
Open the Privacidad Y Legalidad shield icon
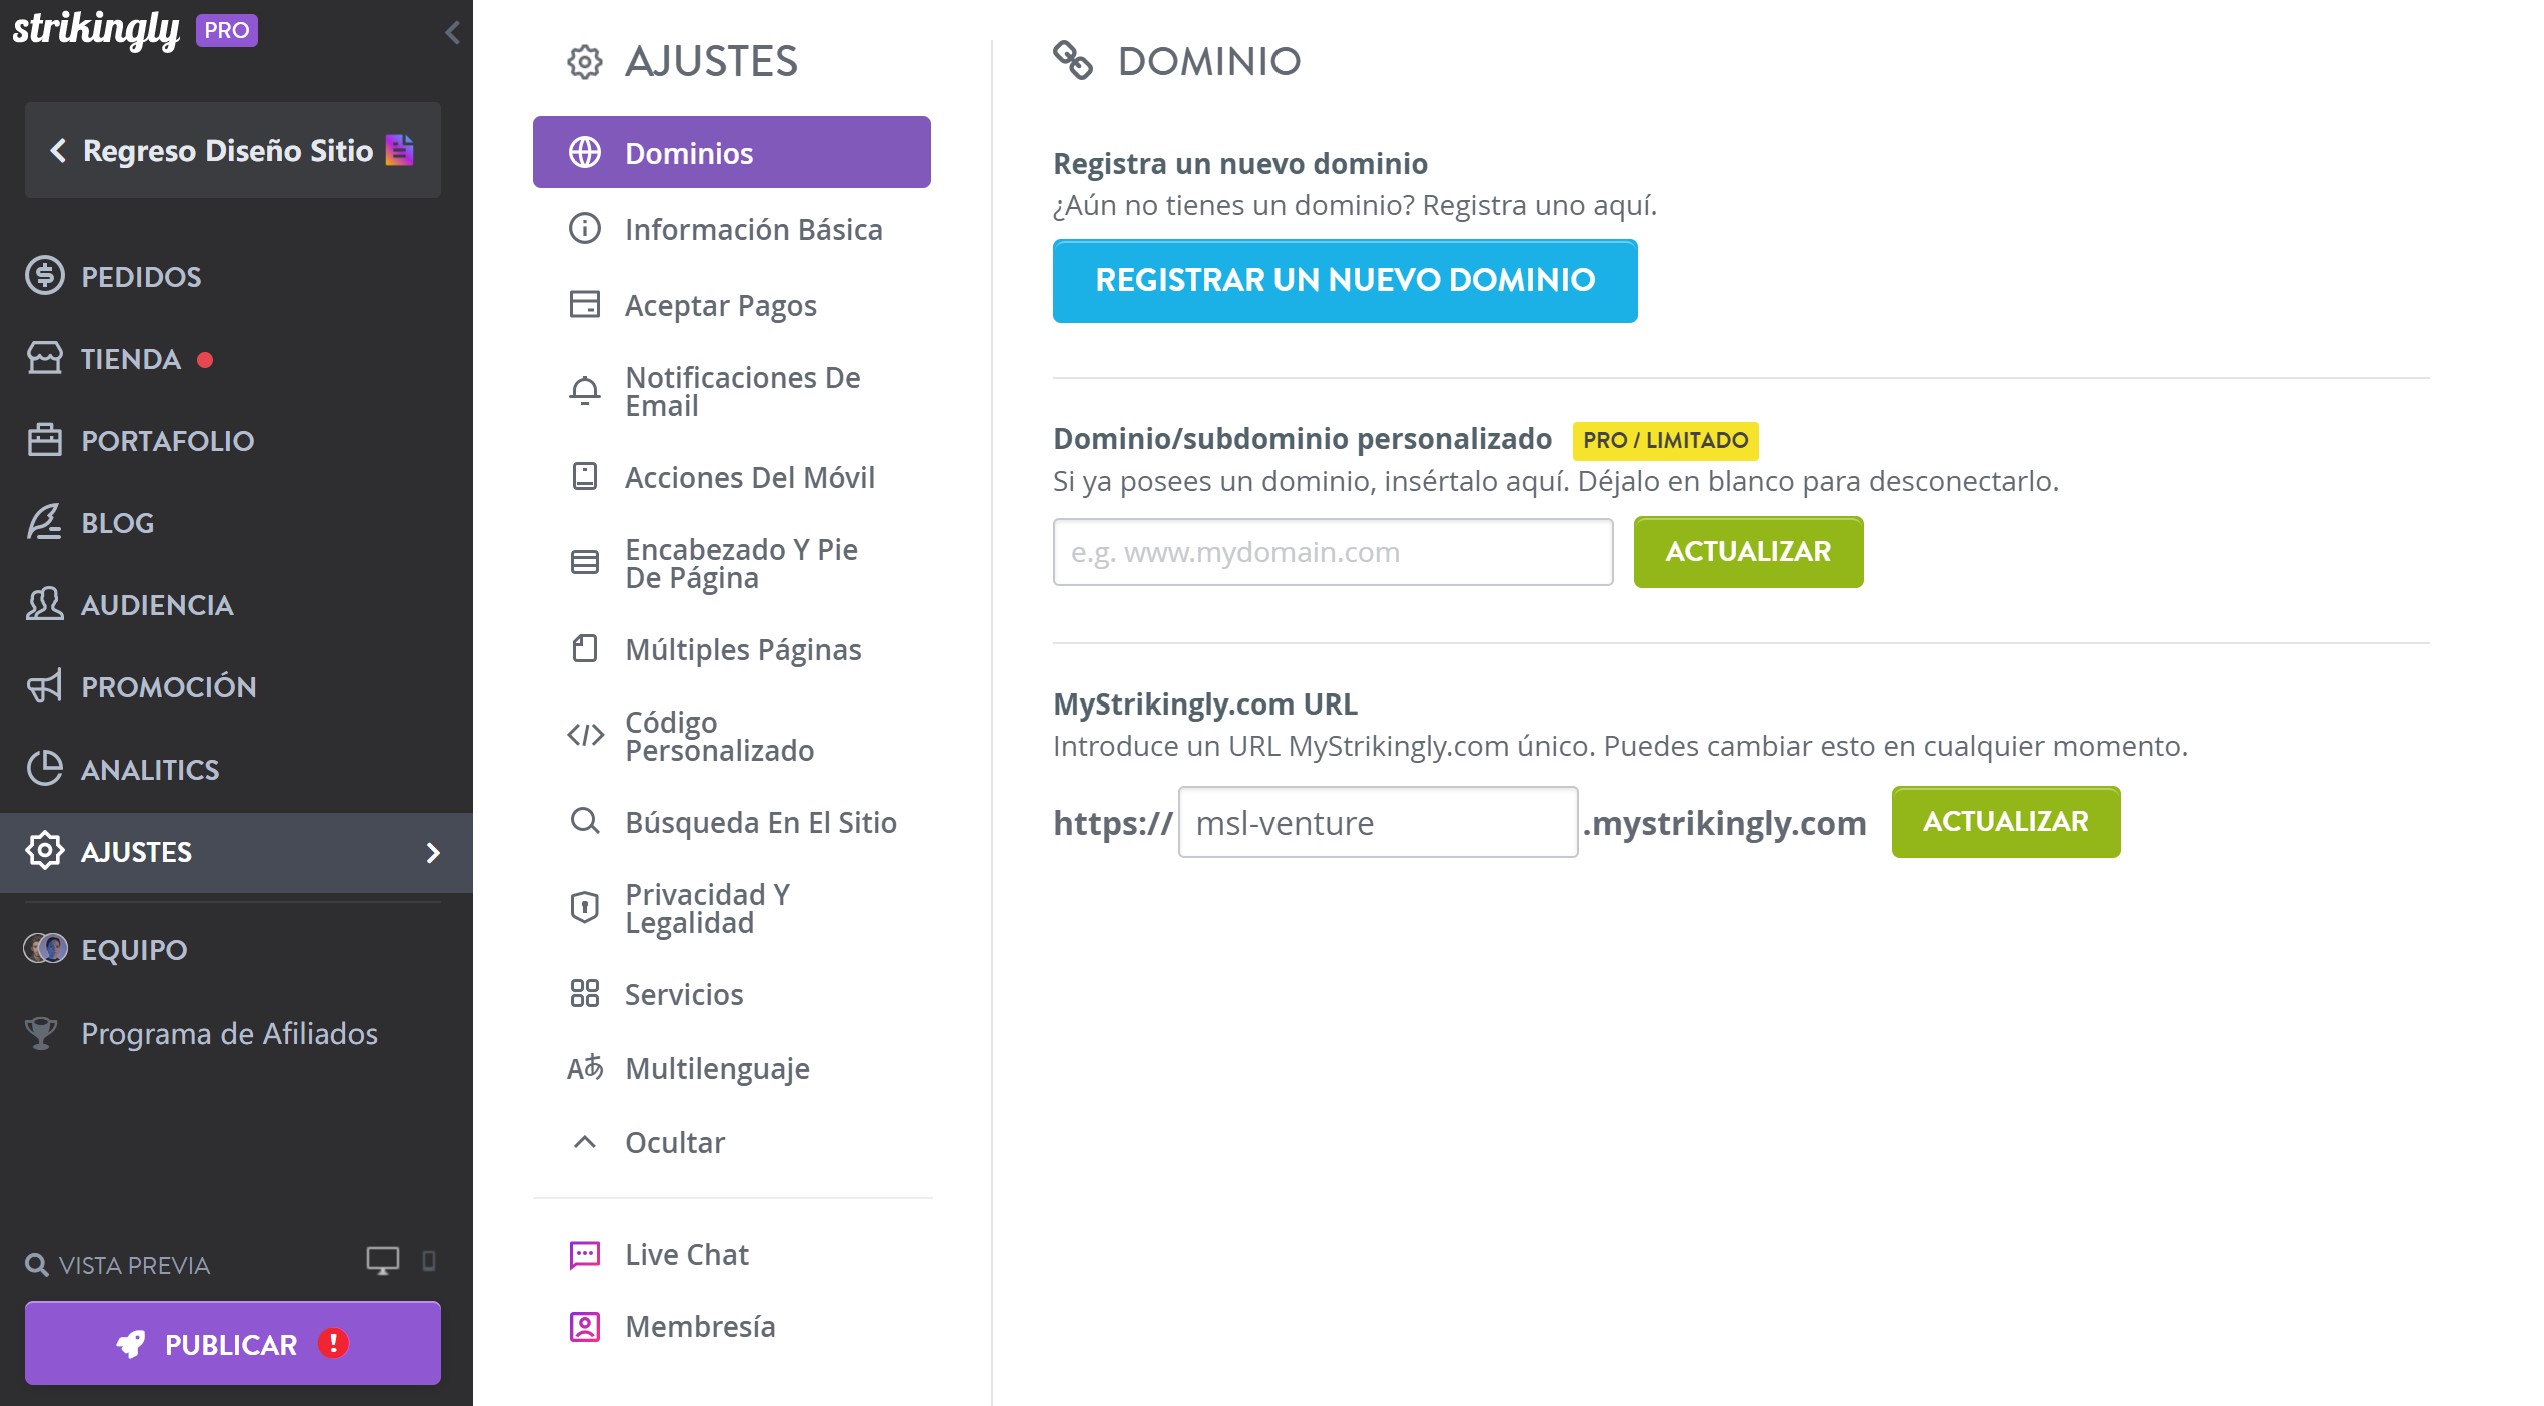coord(585,908)
